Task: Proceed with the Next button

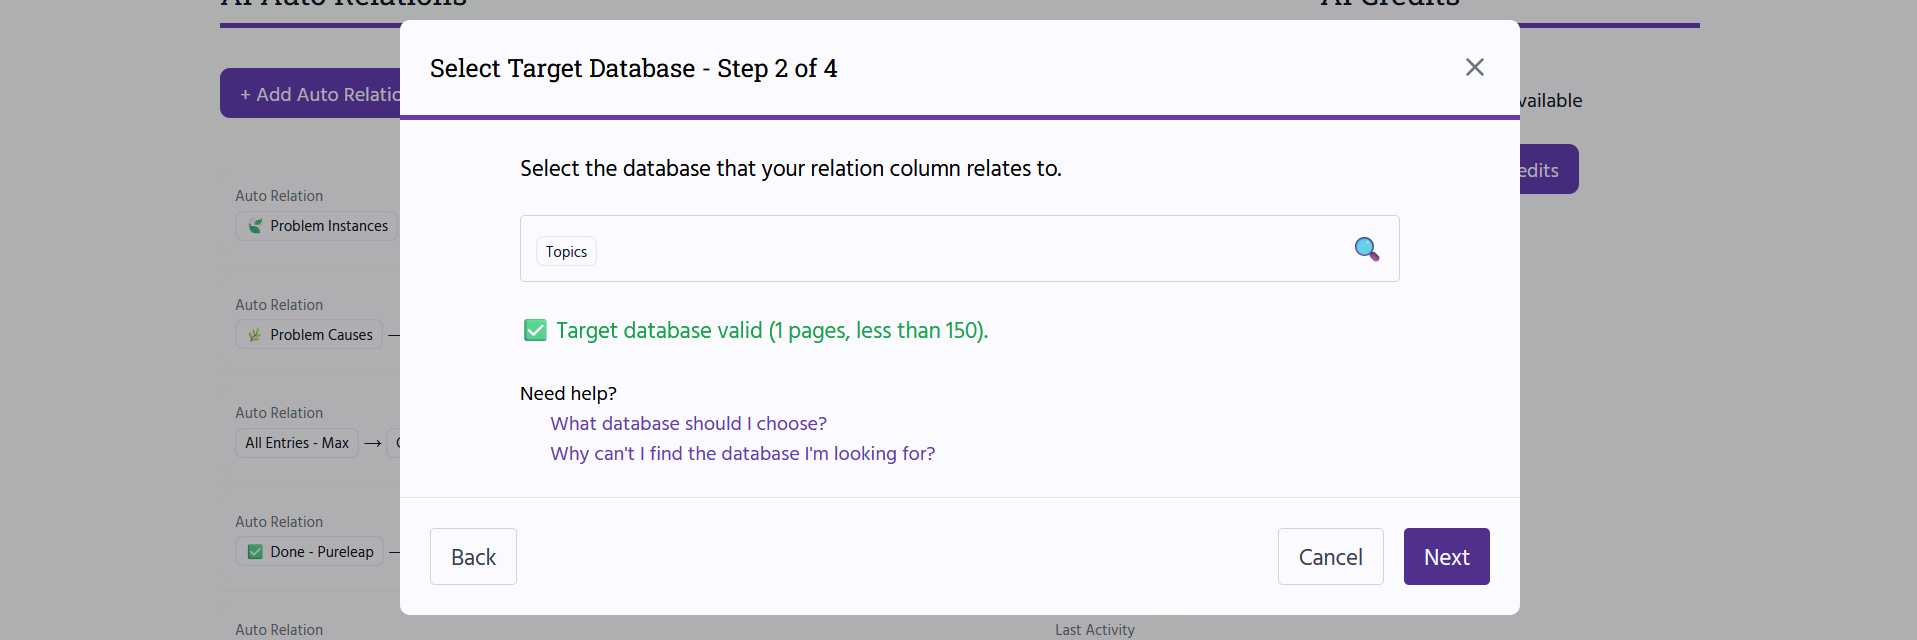Action: coord(1446,557)
